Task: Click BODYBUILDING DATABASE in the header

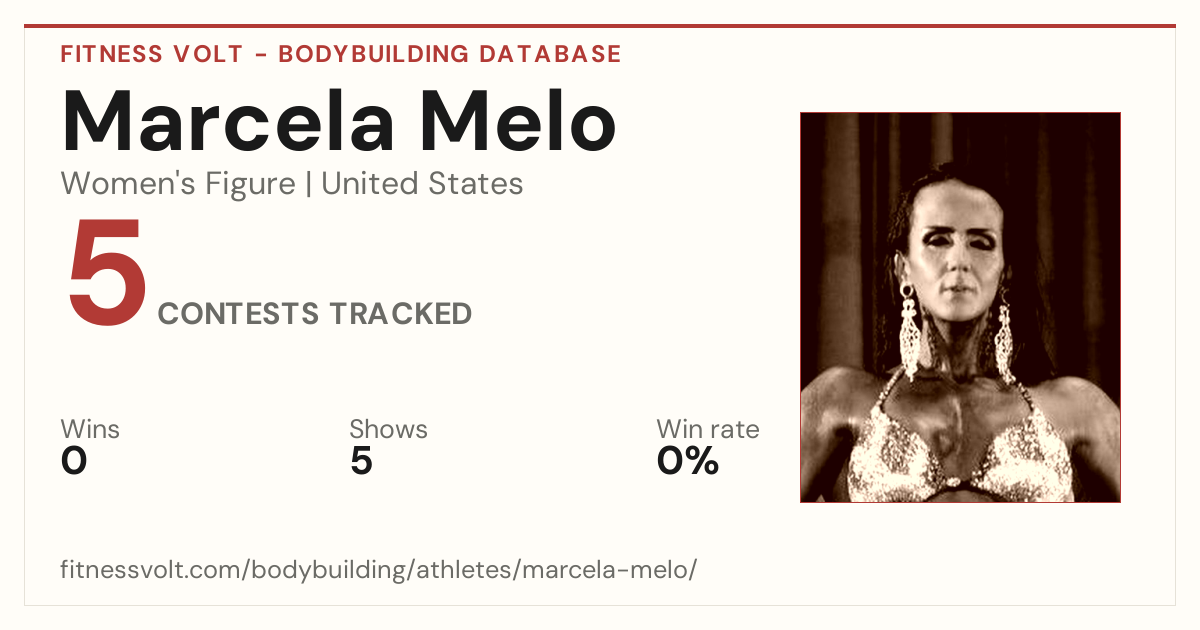Action: 450,54
